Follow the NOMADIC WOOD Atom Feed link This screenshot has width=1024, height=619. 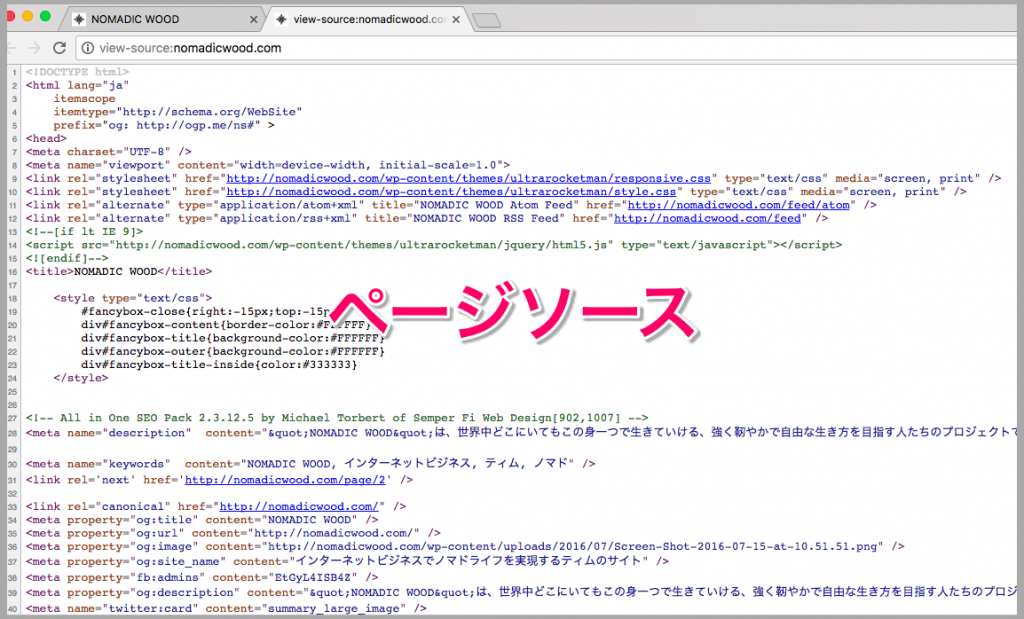[x=738, y=204]
